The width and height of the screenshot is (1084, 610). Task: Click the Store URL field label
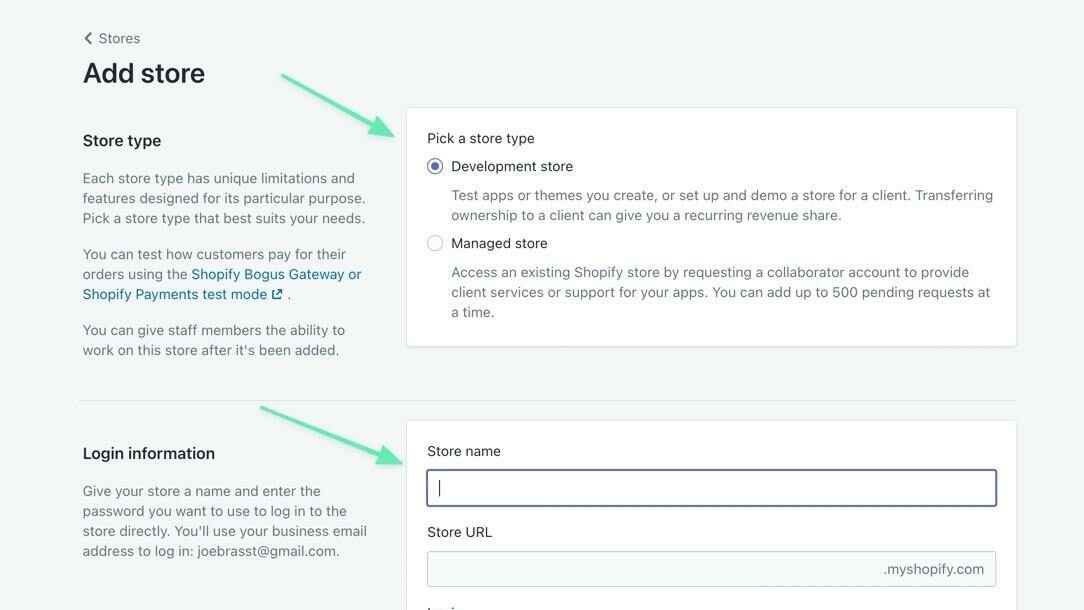point(460,532)
